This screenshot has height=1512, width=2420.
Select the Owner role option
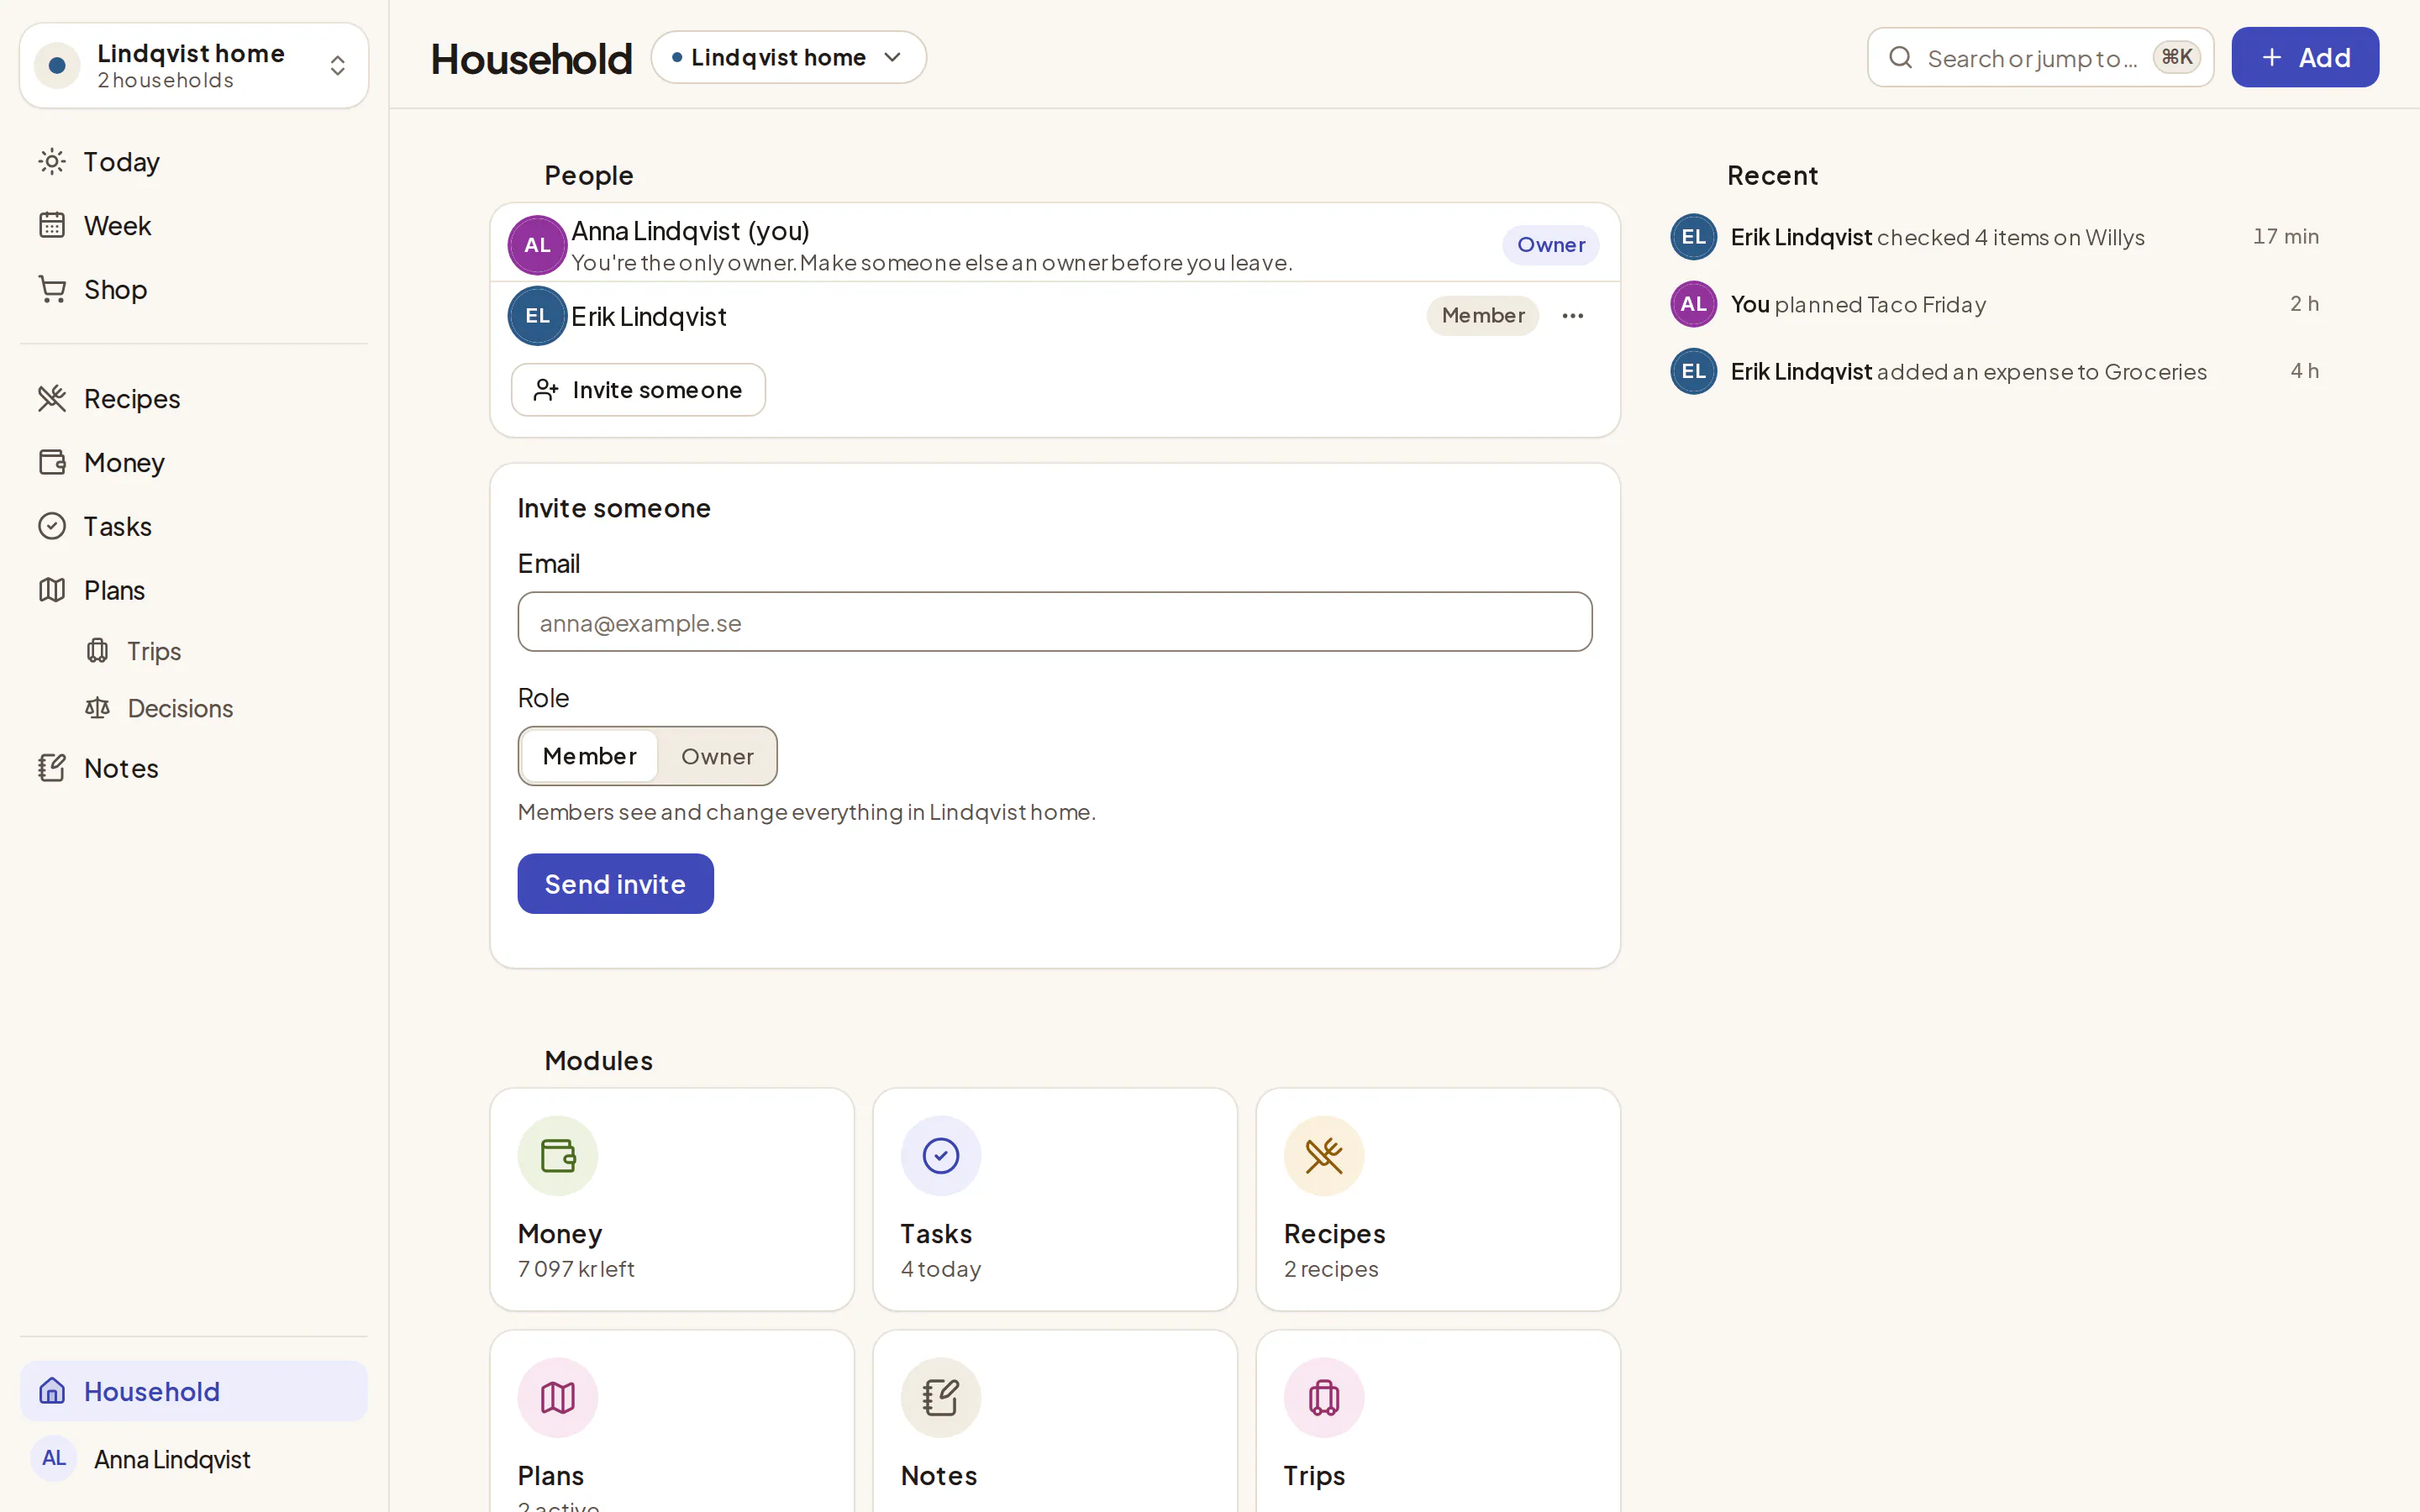(x=717, y=756)
